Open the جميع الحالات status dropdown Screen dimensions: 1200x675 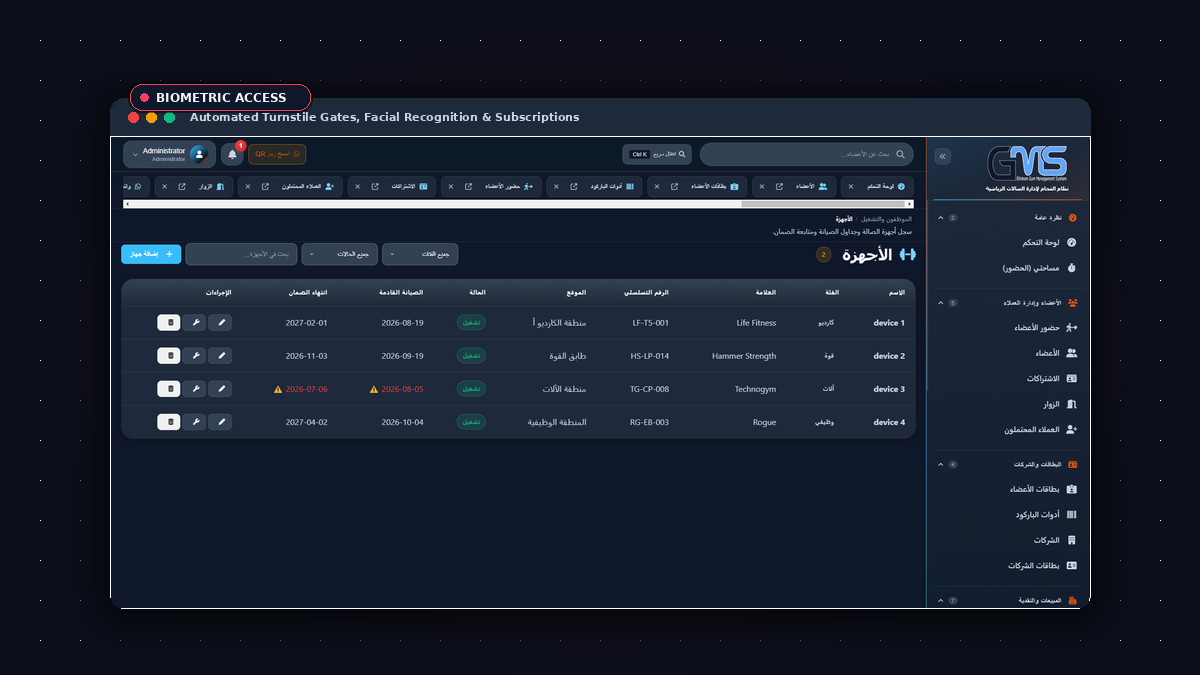(339, 255)
